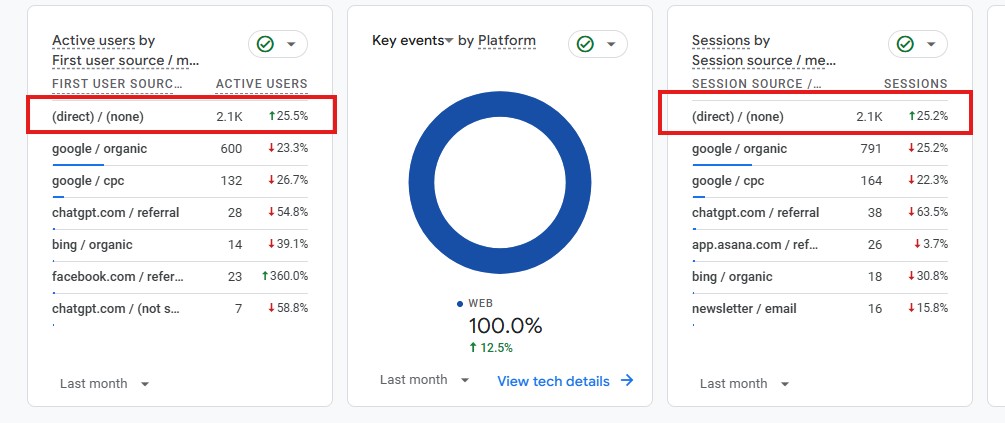
Task: Click the 25.5% increase for direct users
Action: [288, 116]
